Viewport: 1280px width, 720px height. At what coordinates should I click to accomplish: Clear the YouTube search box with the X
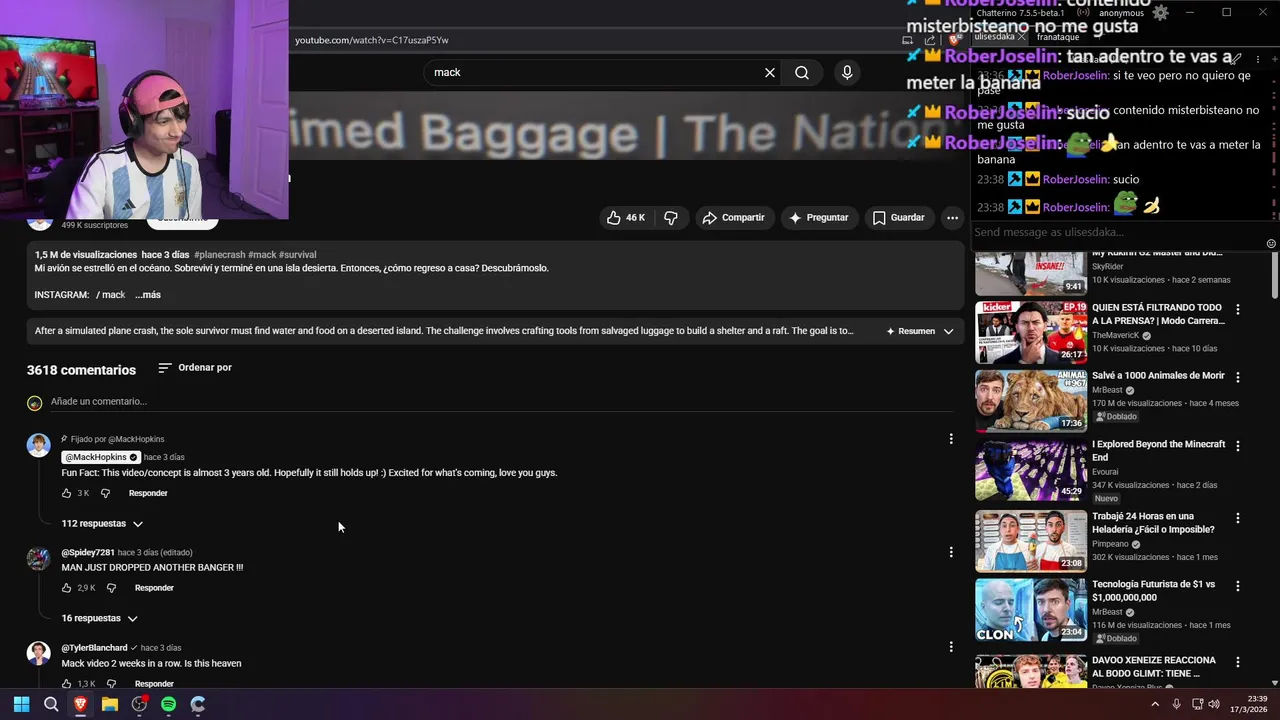770,73
